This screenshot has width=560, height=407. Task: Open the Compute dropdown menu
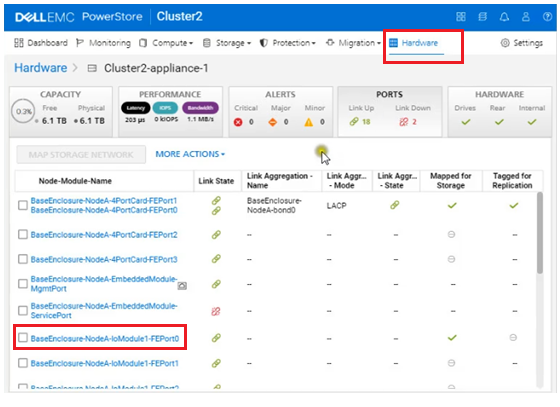pyautogui.click(x=166, y=43)
